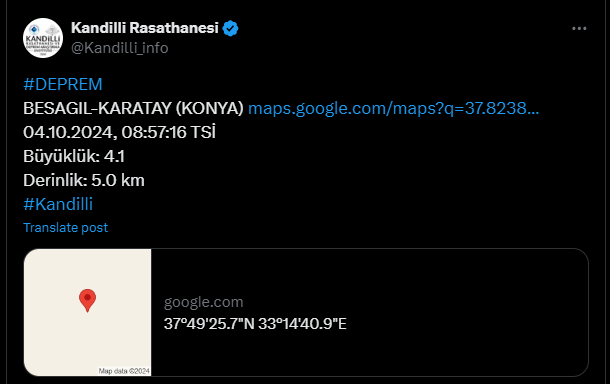Click the @Kandilli_info handle
610x384 pixels.
(119, 48)
